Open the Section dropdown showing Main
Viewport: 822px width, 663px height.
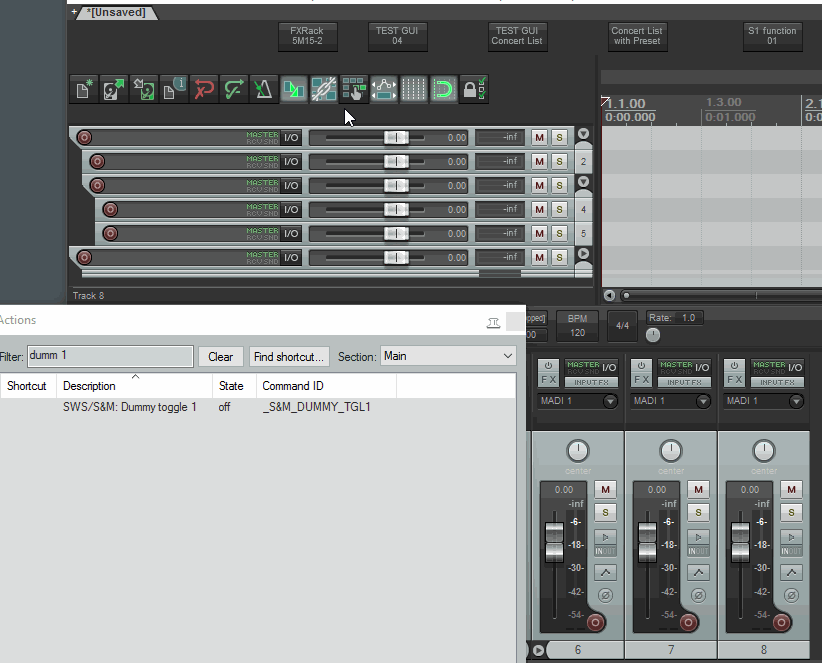[448, 356]
